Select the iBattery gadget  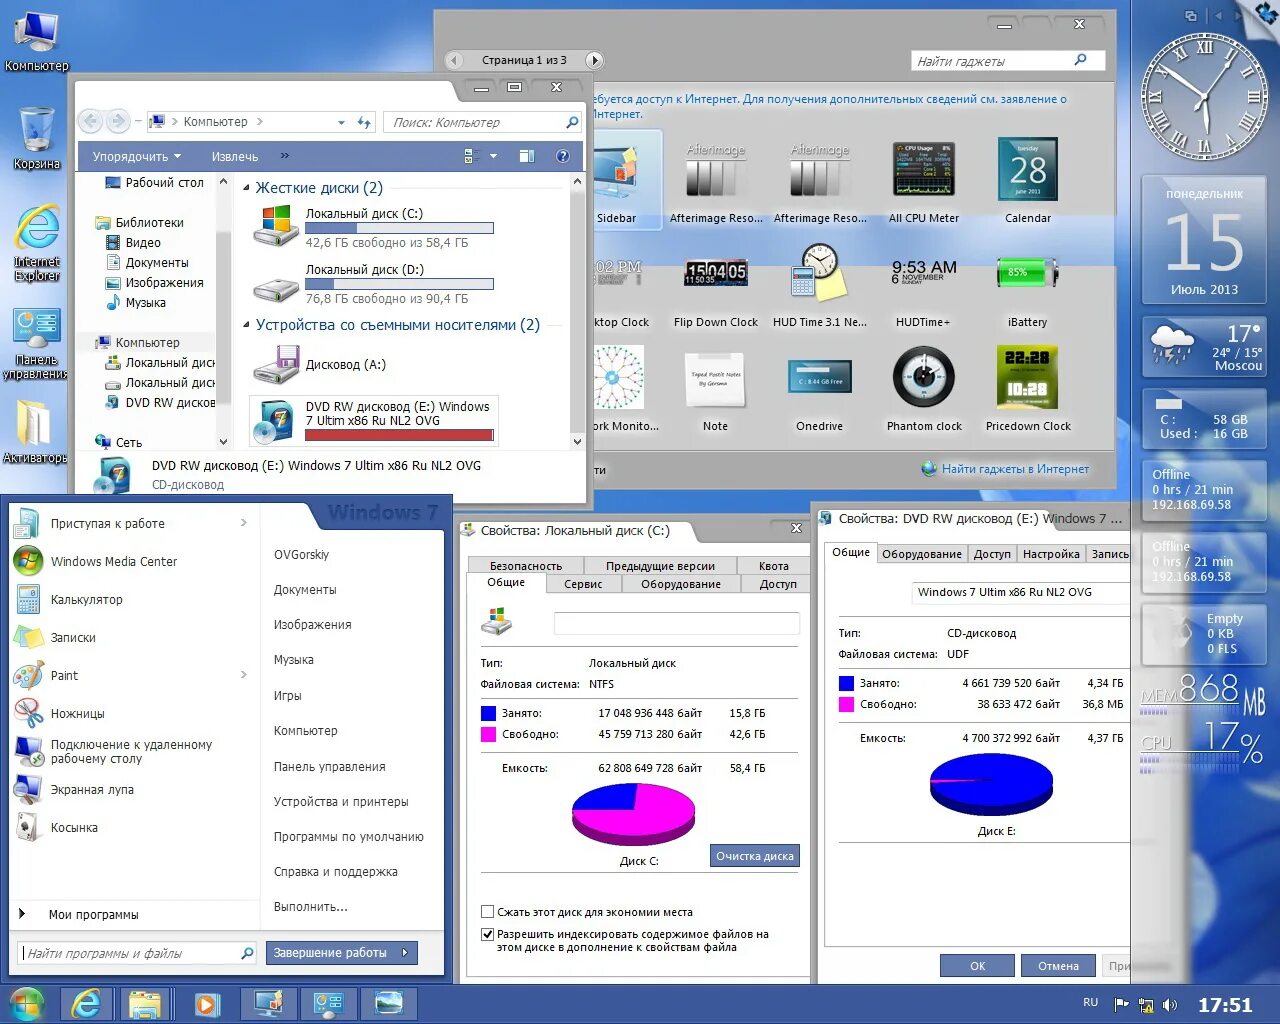click(1027, 273)
